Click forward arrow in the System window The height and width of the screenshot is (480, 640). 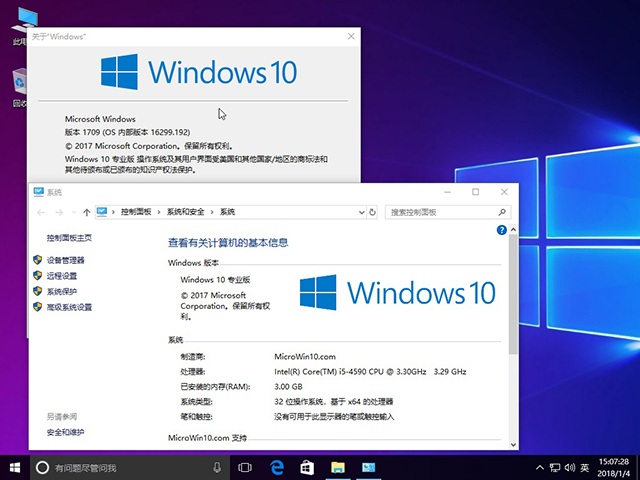coord(60,212)
